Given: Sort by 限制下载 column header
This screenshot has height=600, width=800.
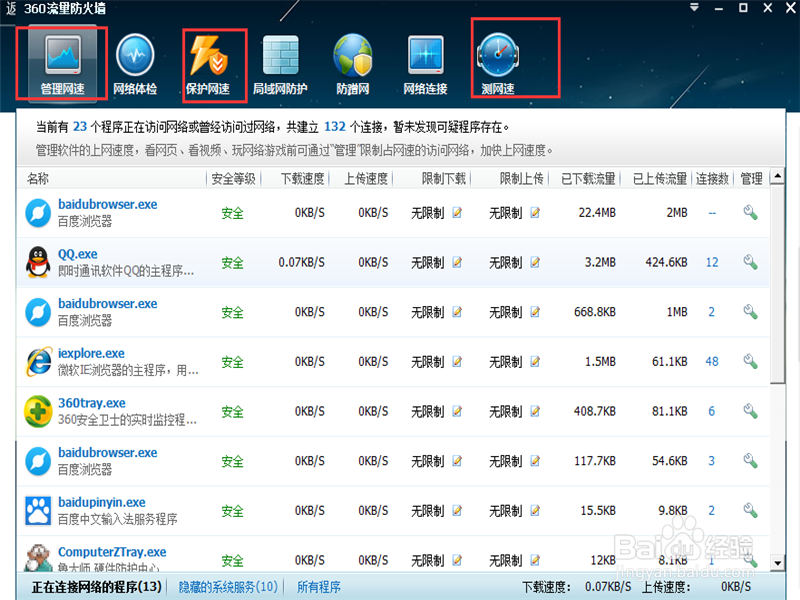Looking at the screenshot, I should (x=444, y=179).
